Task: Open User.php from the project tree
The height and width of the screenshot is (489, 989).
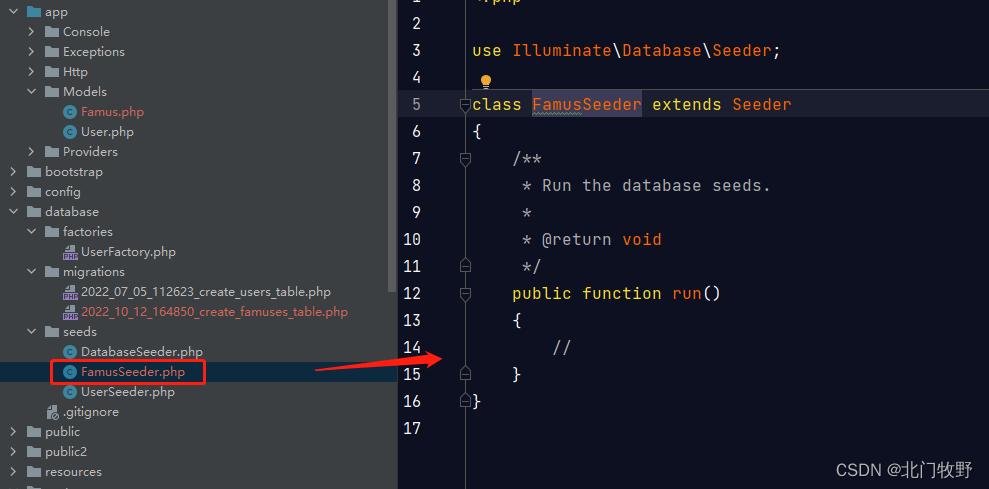Action: (107, 132)
